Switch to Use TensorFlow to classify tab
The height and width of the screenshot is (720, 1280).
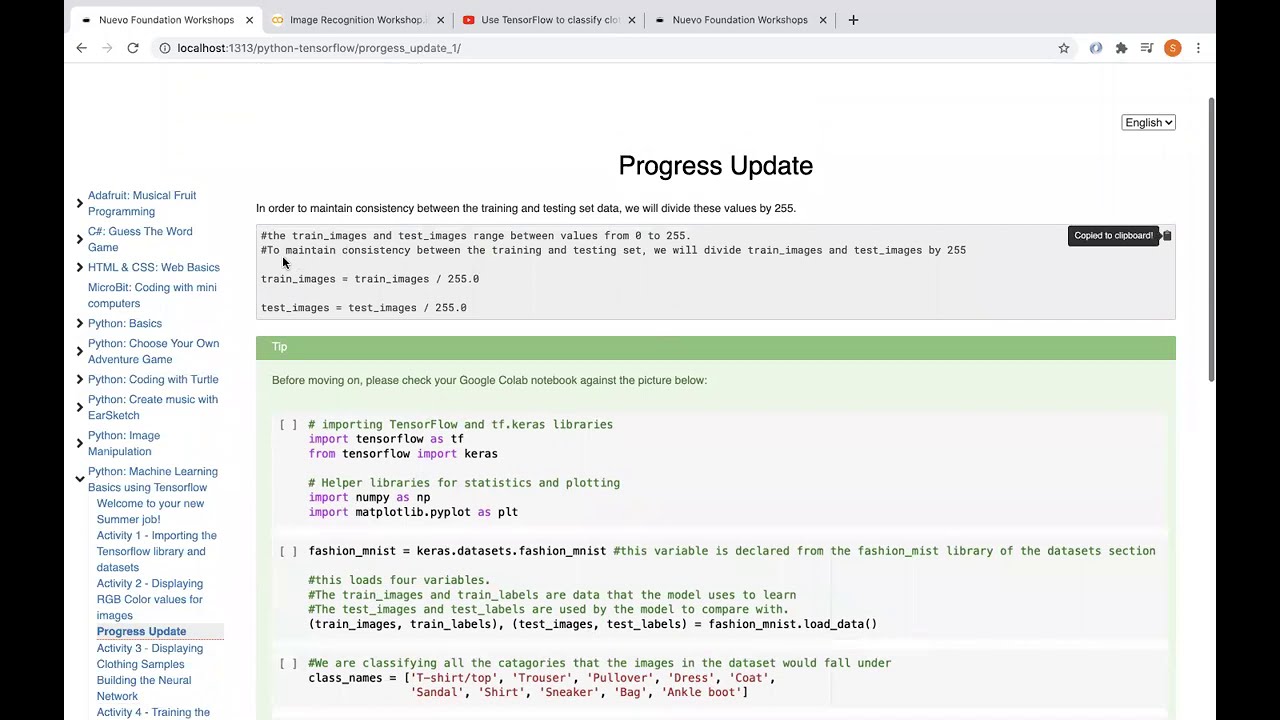pyautogui.click(x=548, y=20)
